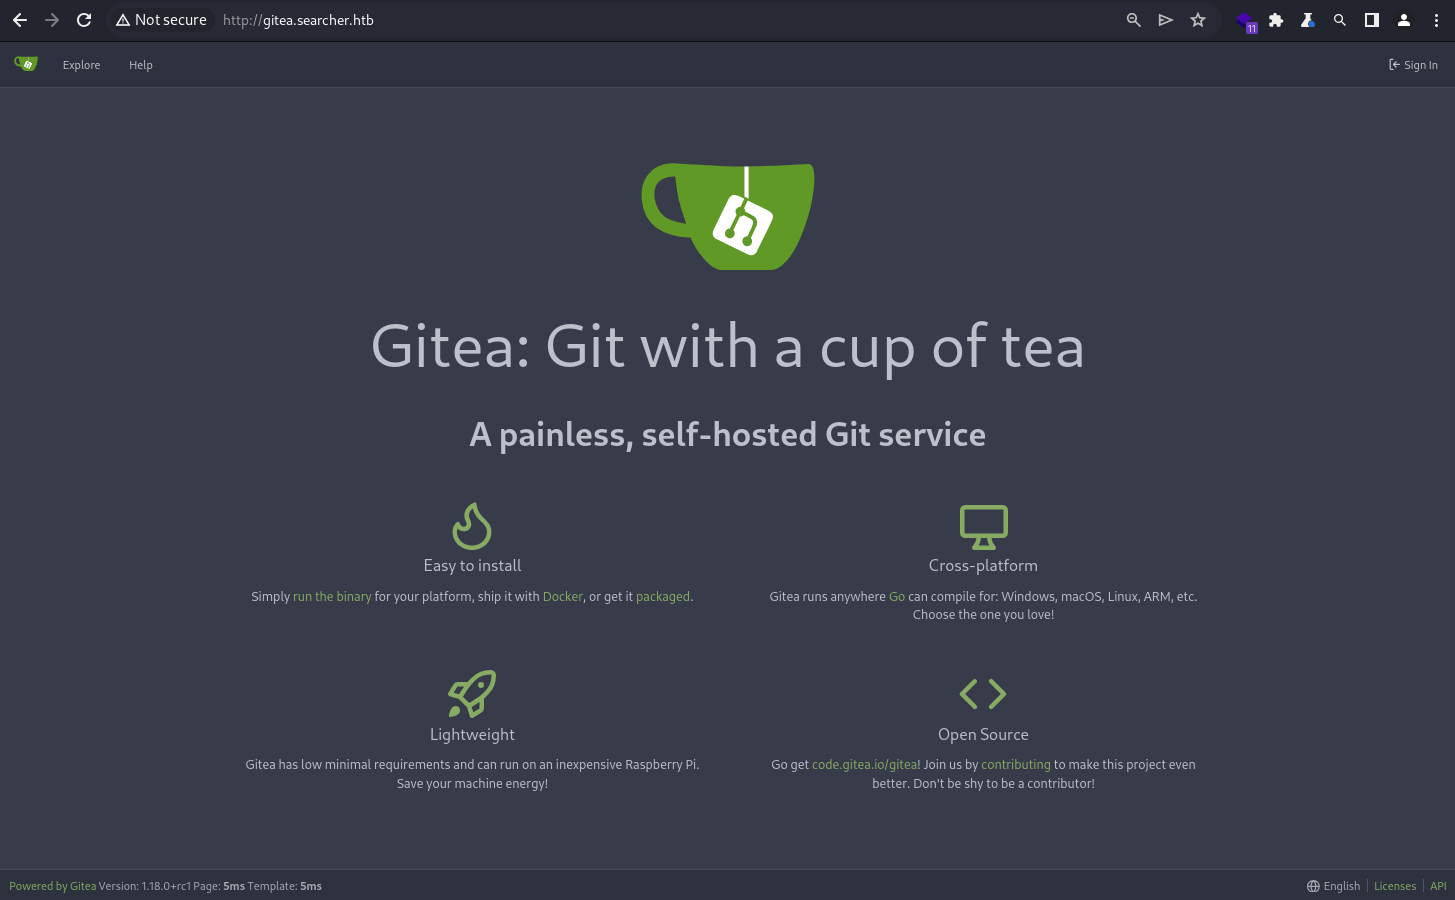Open the Licenses footer link
This screenshot has height=900, width=1455.
coord(1395,886)
